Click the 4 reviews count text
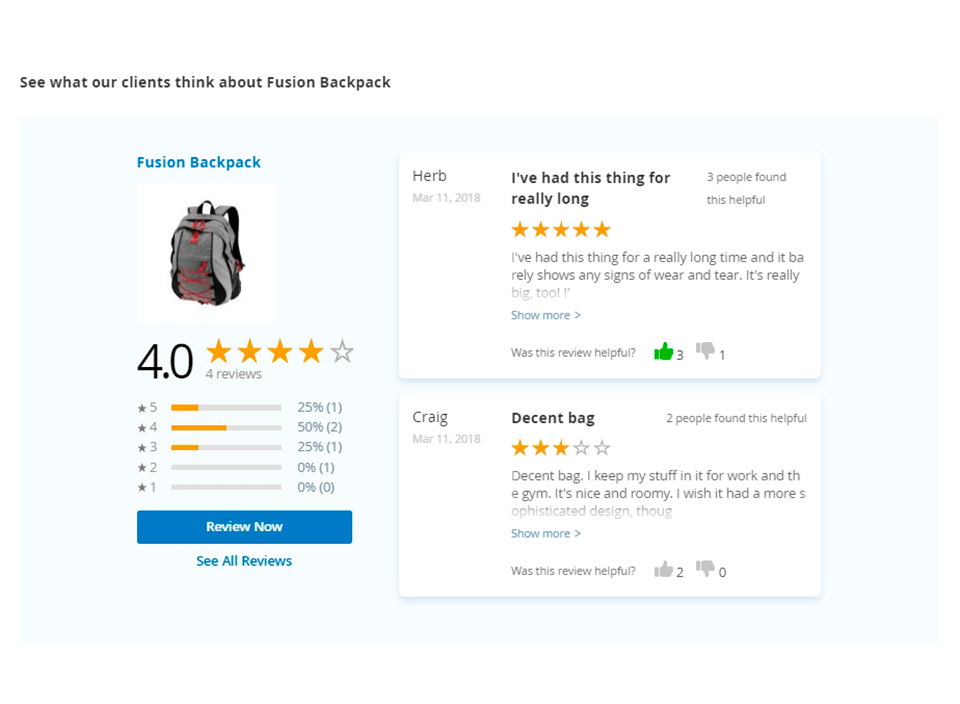The image size is (960, 704). click(x=233, y=374)
